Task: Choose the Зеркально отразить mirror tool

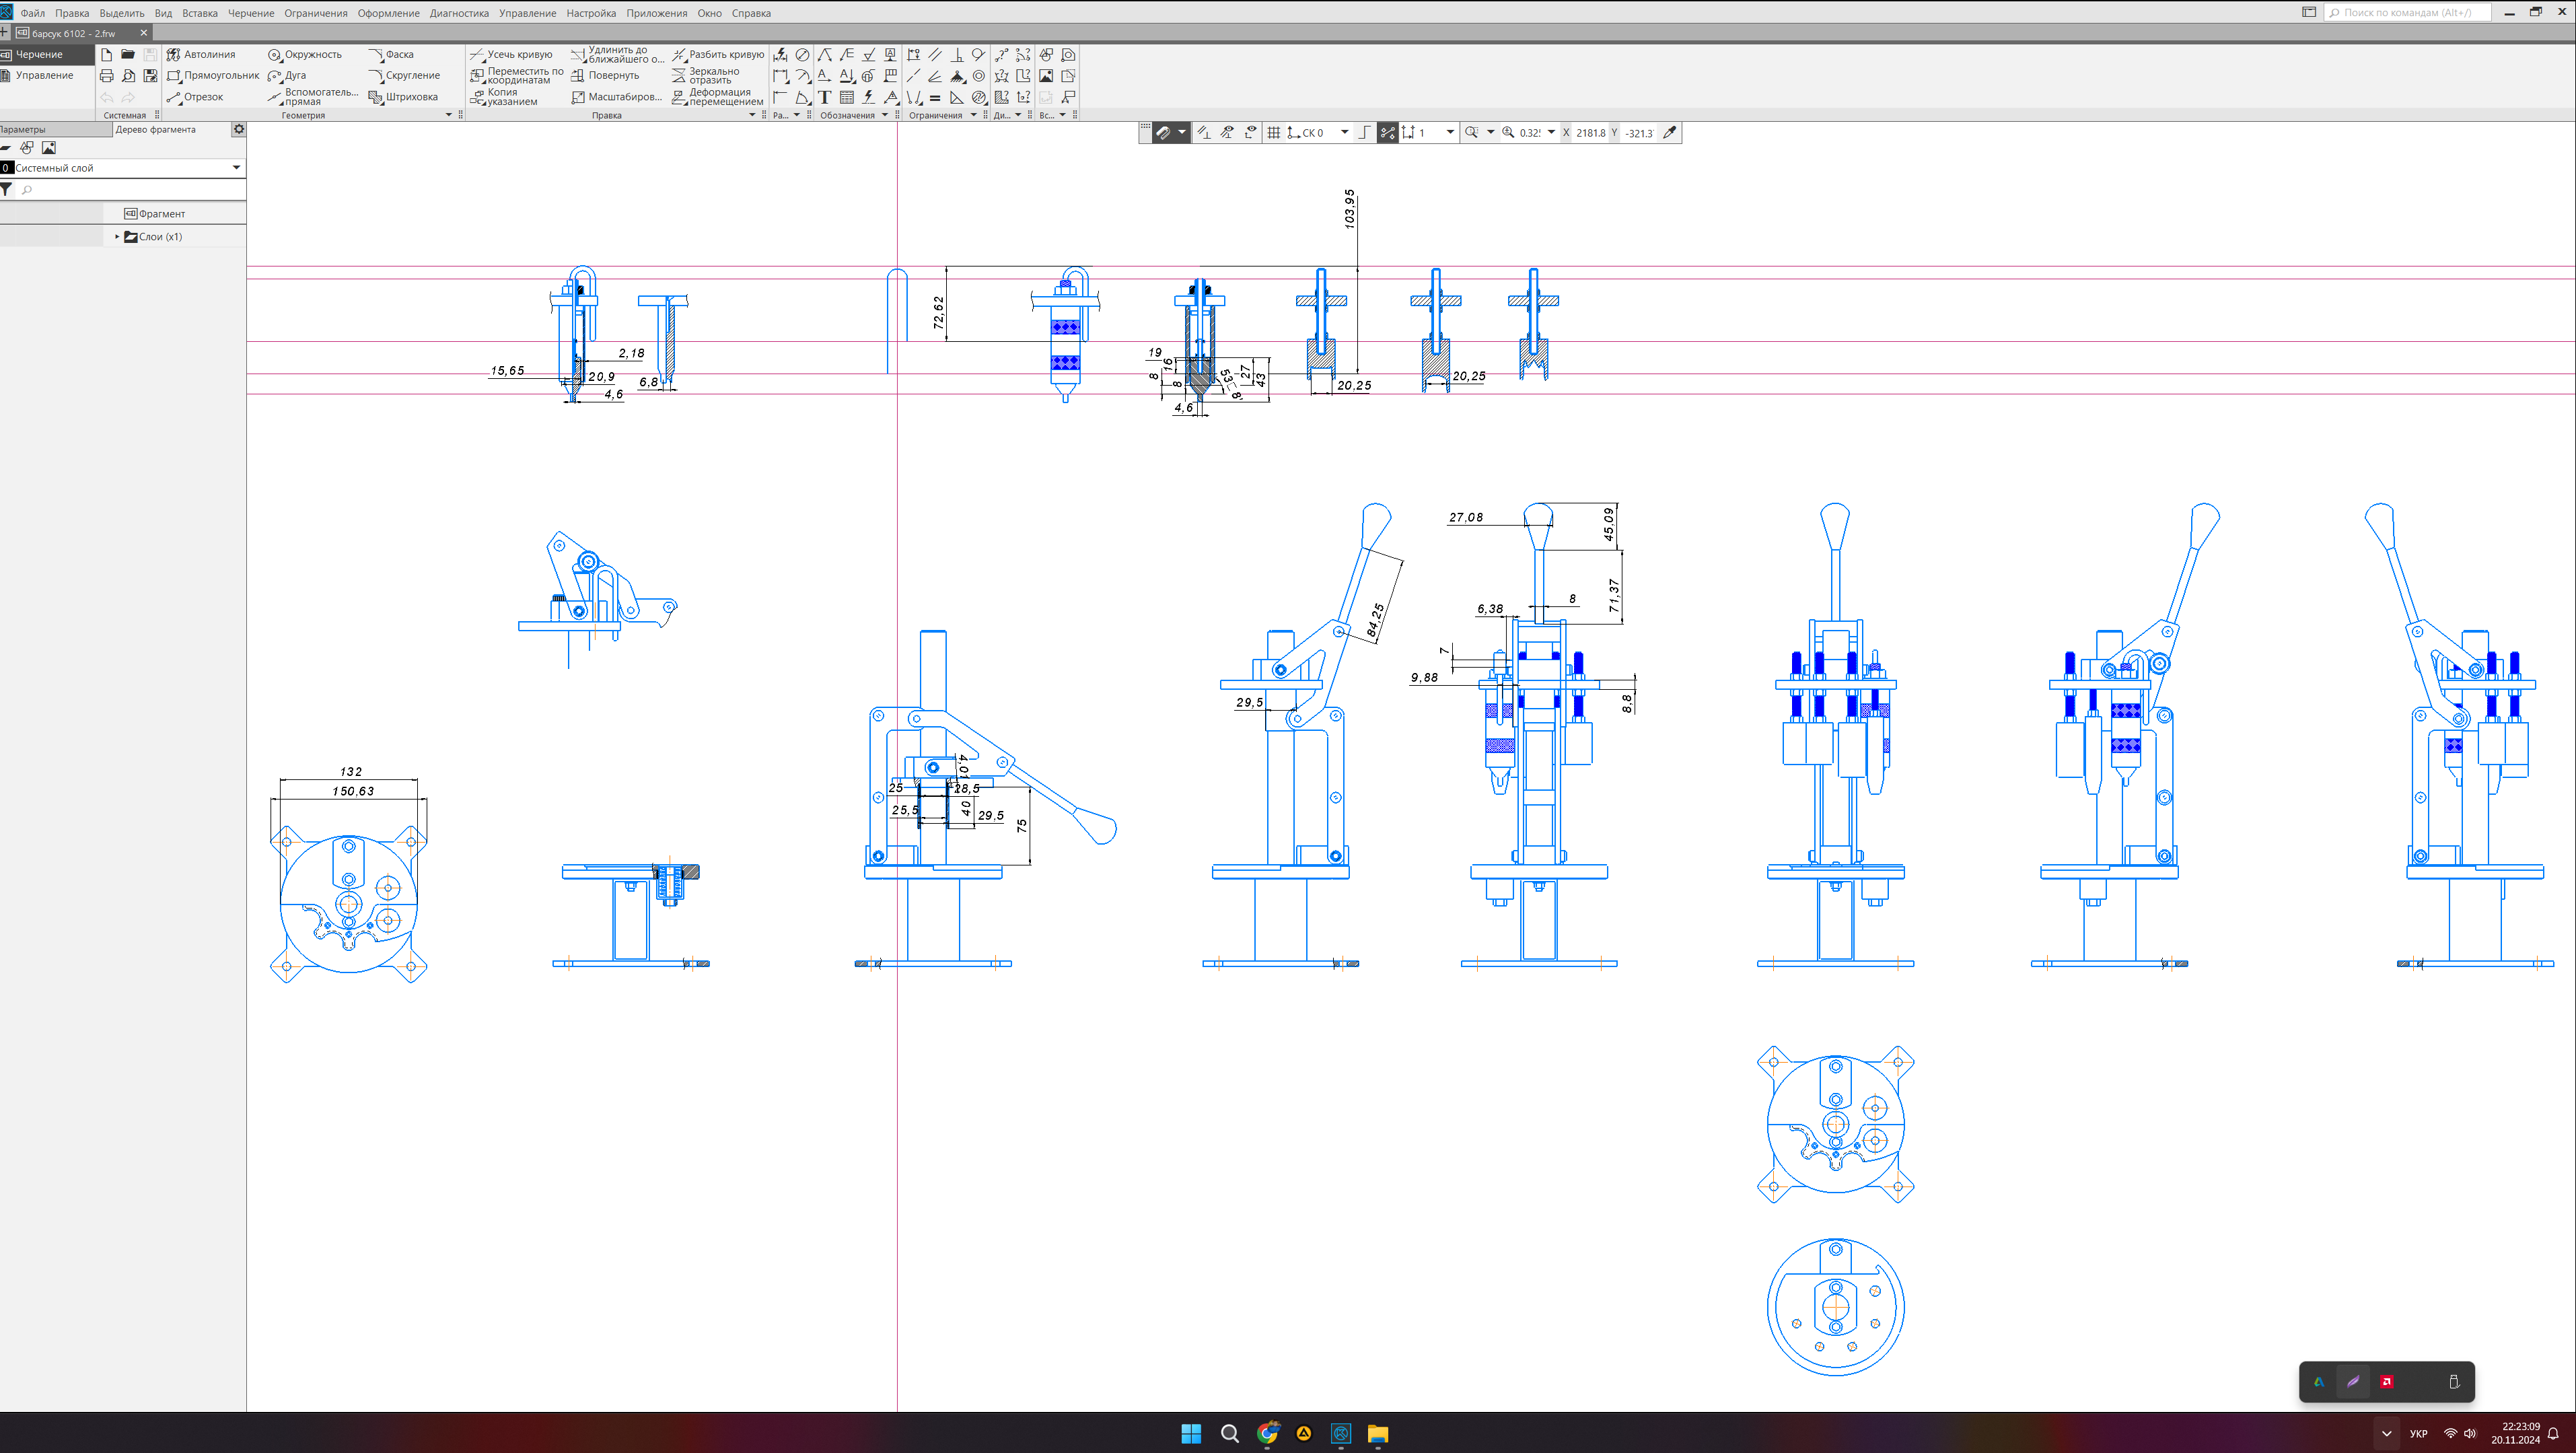Action: tap(705, 75)
